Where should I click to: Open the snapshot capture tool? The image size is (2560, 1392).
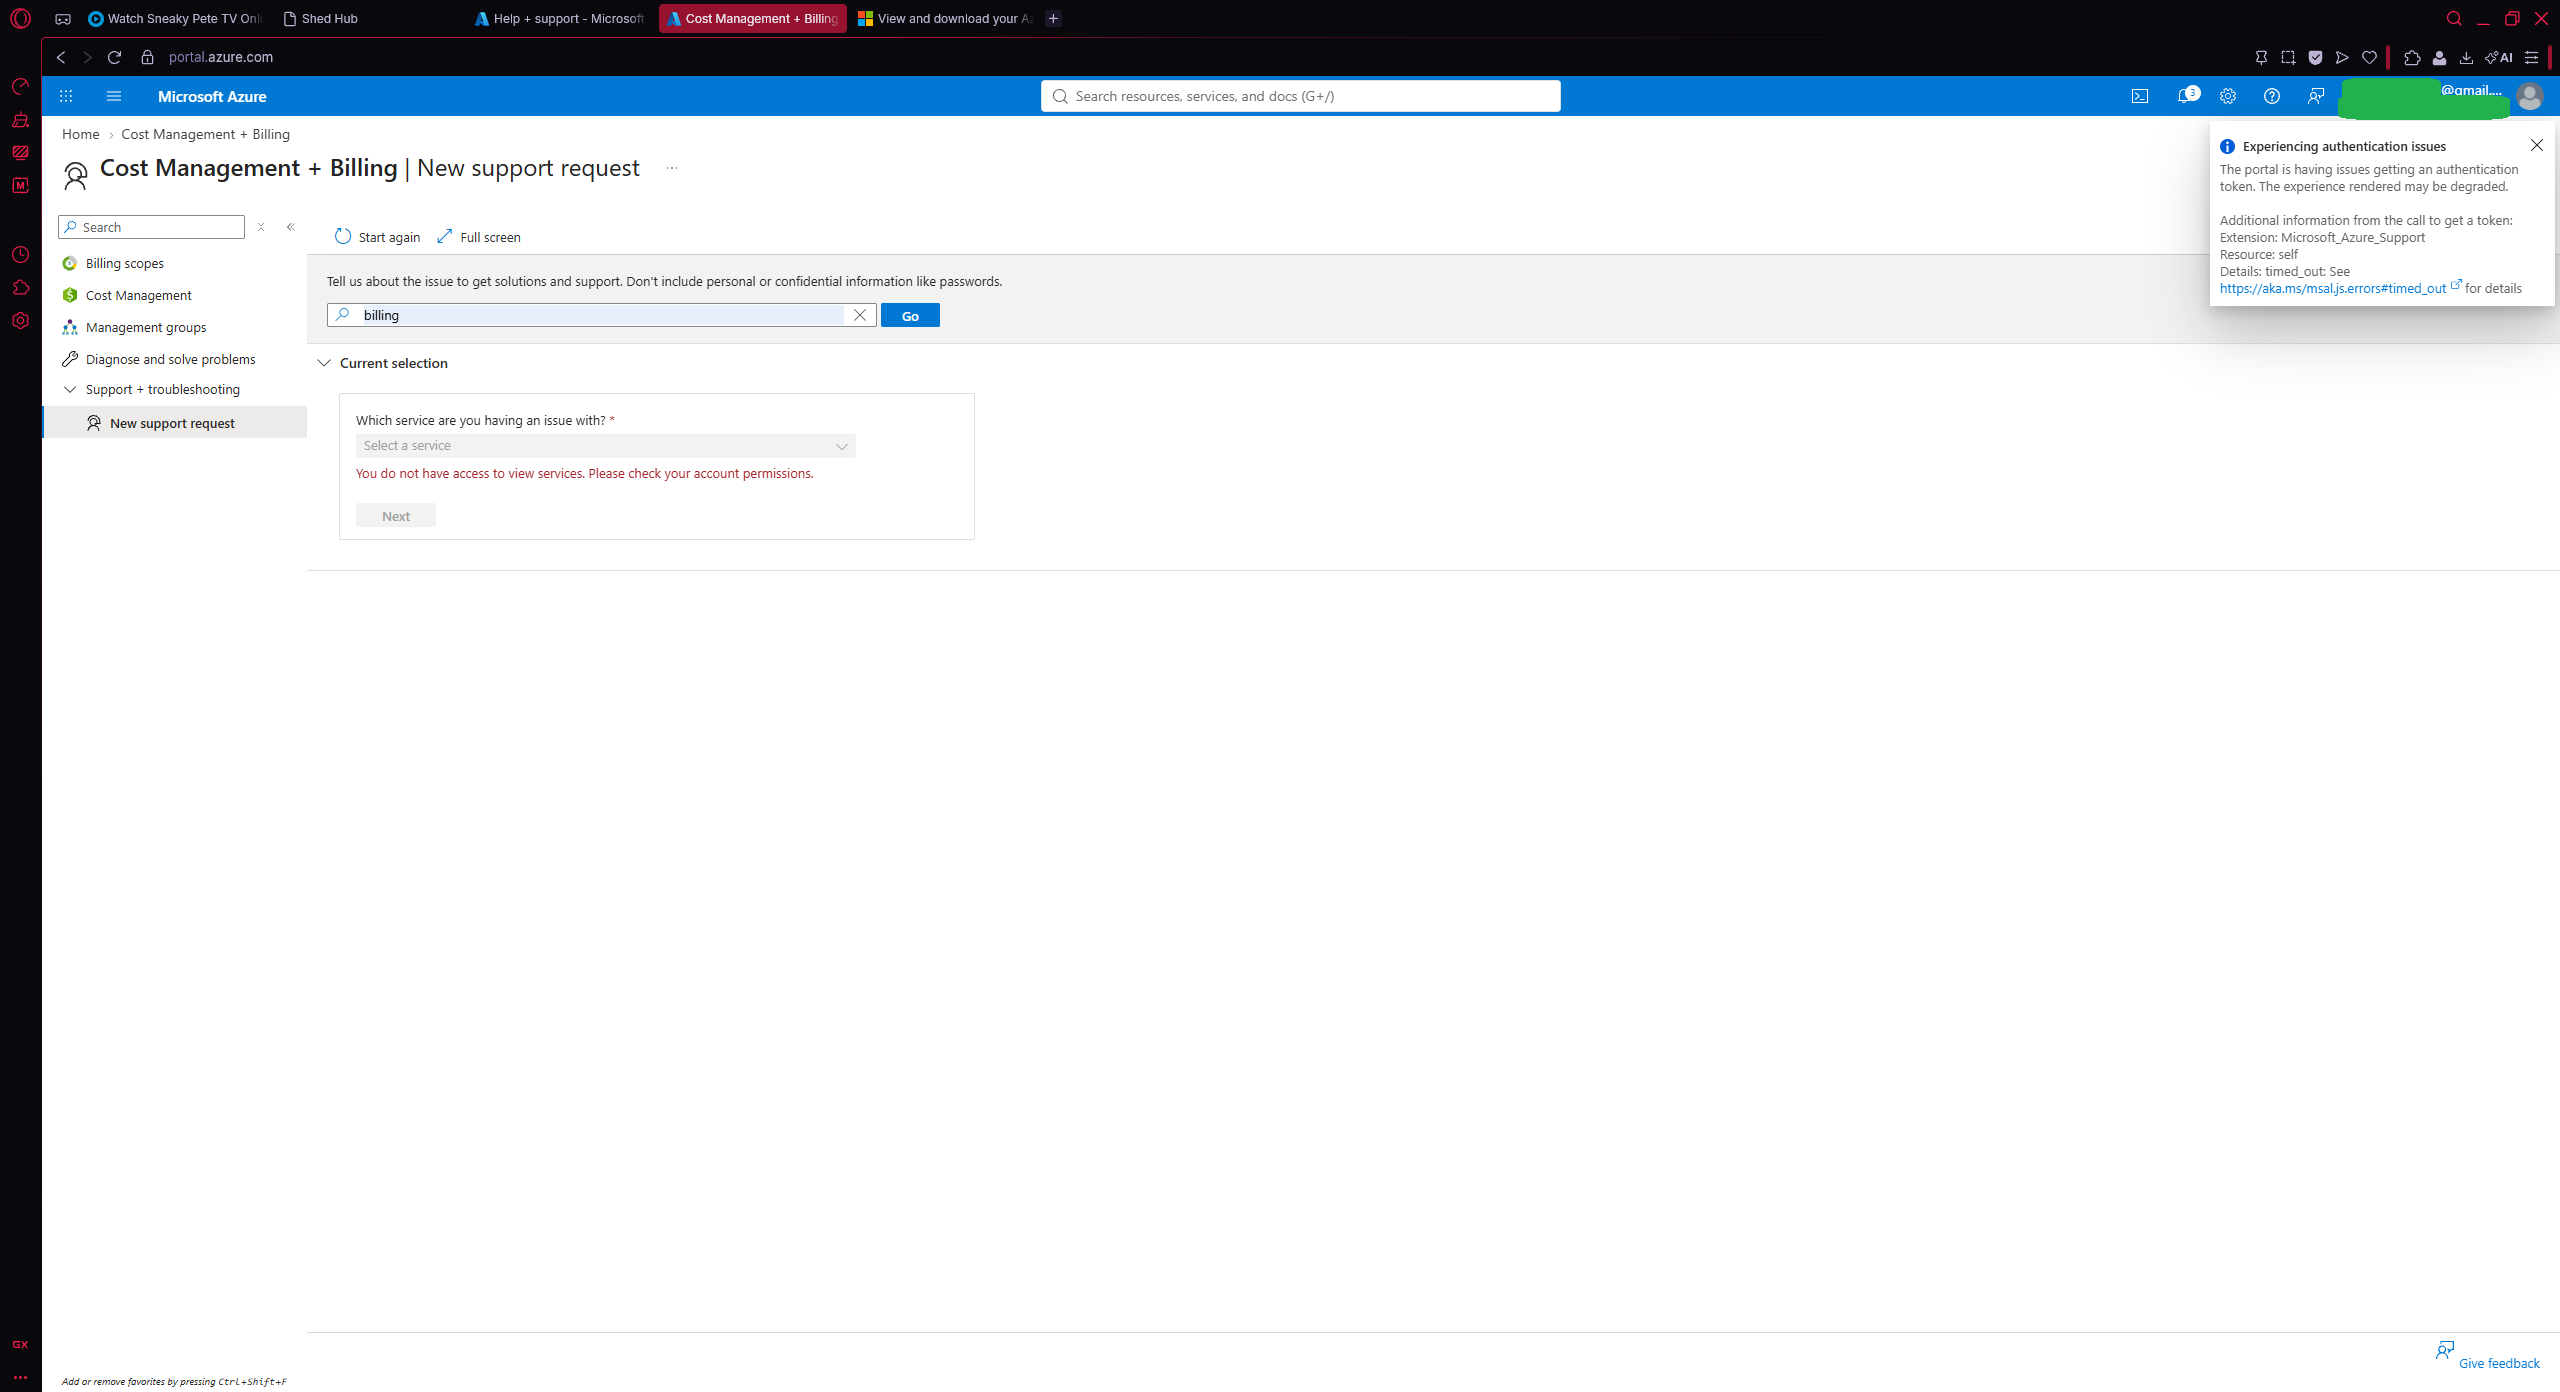click(x=2288, y=57)
